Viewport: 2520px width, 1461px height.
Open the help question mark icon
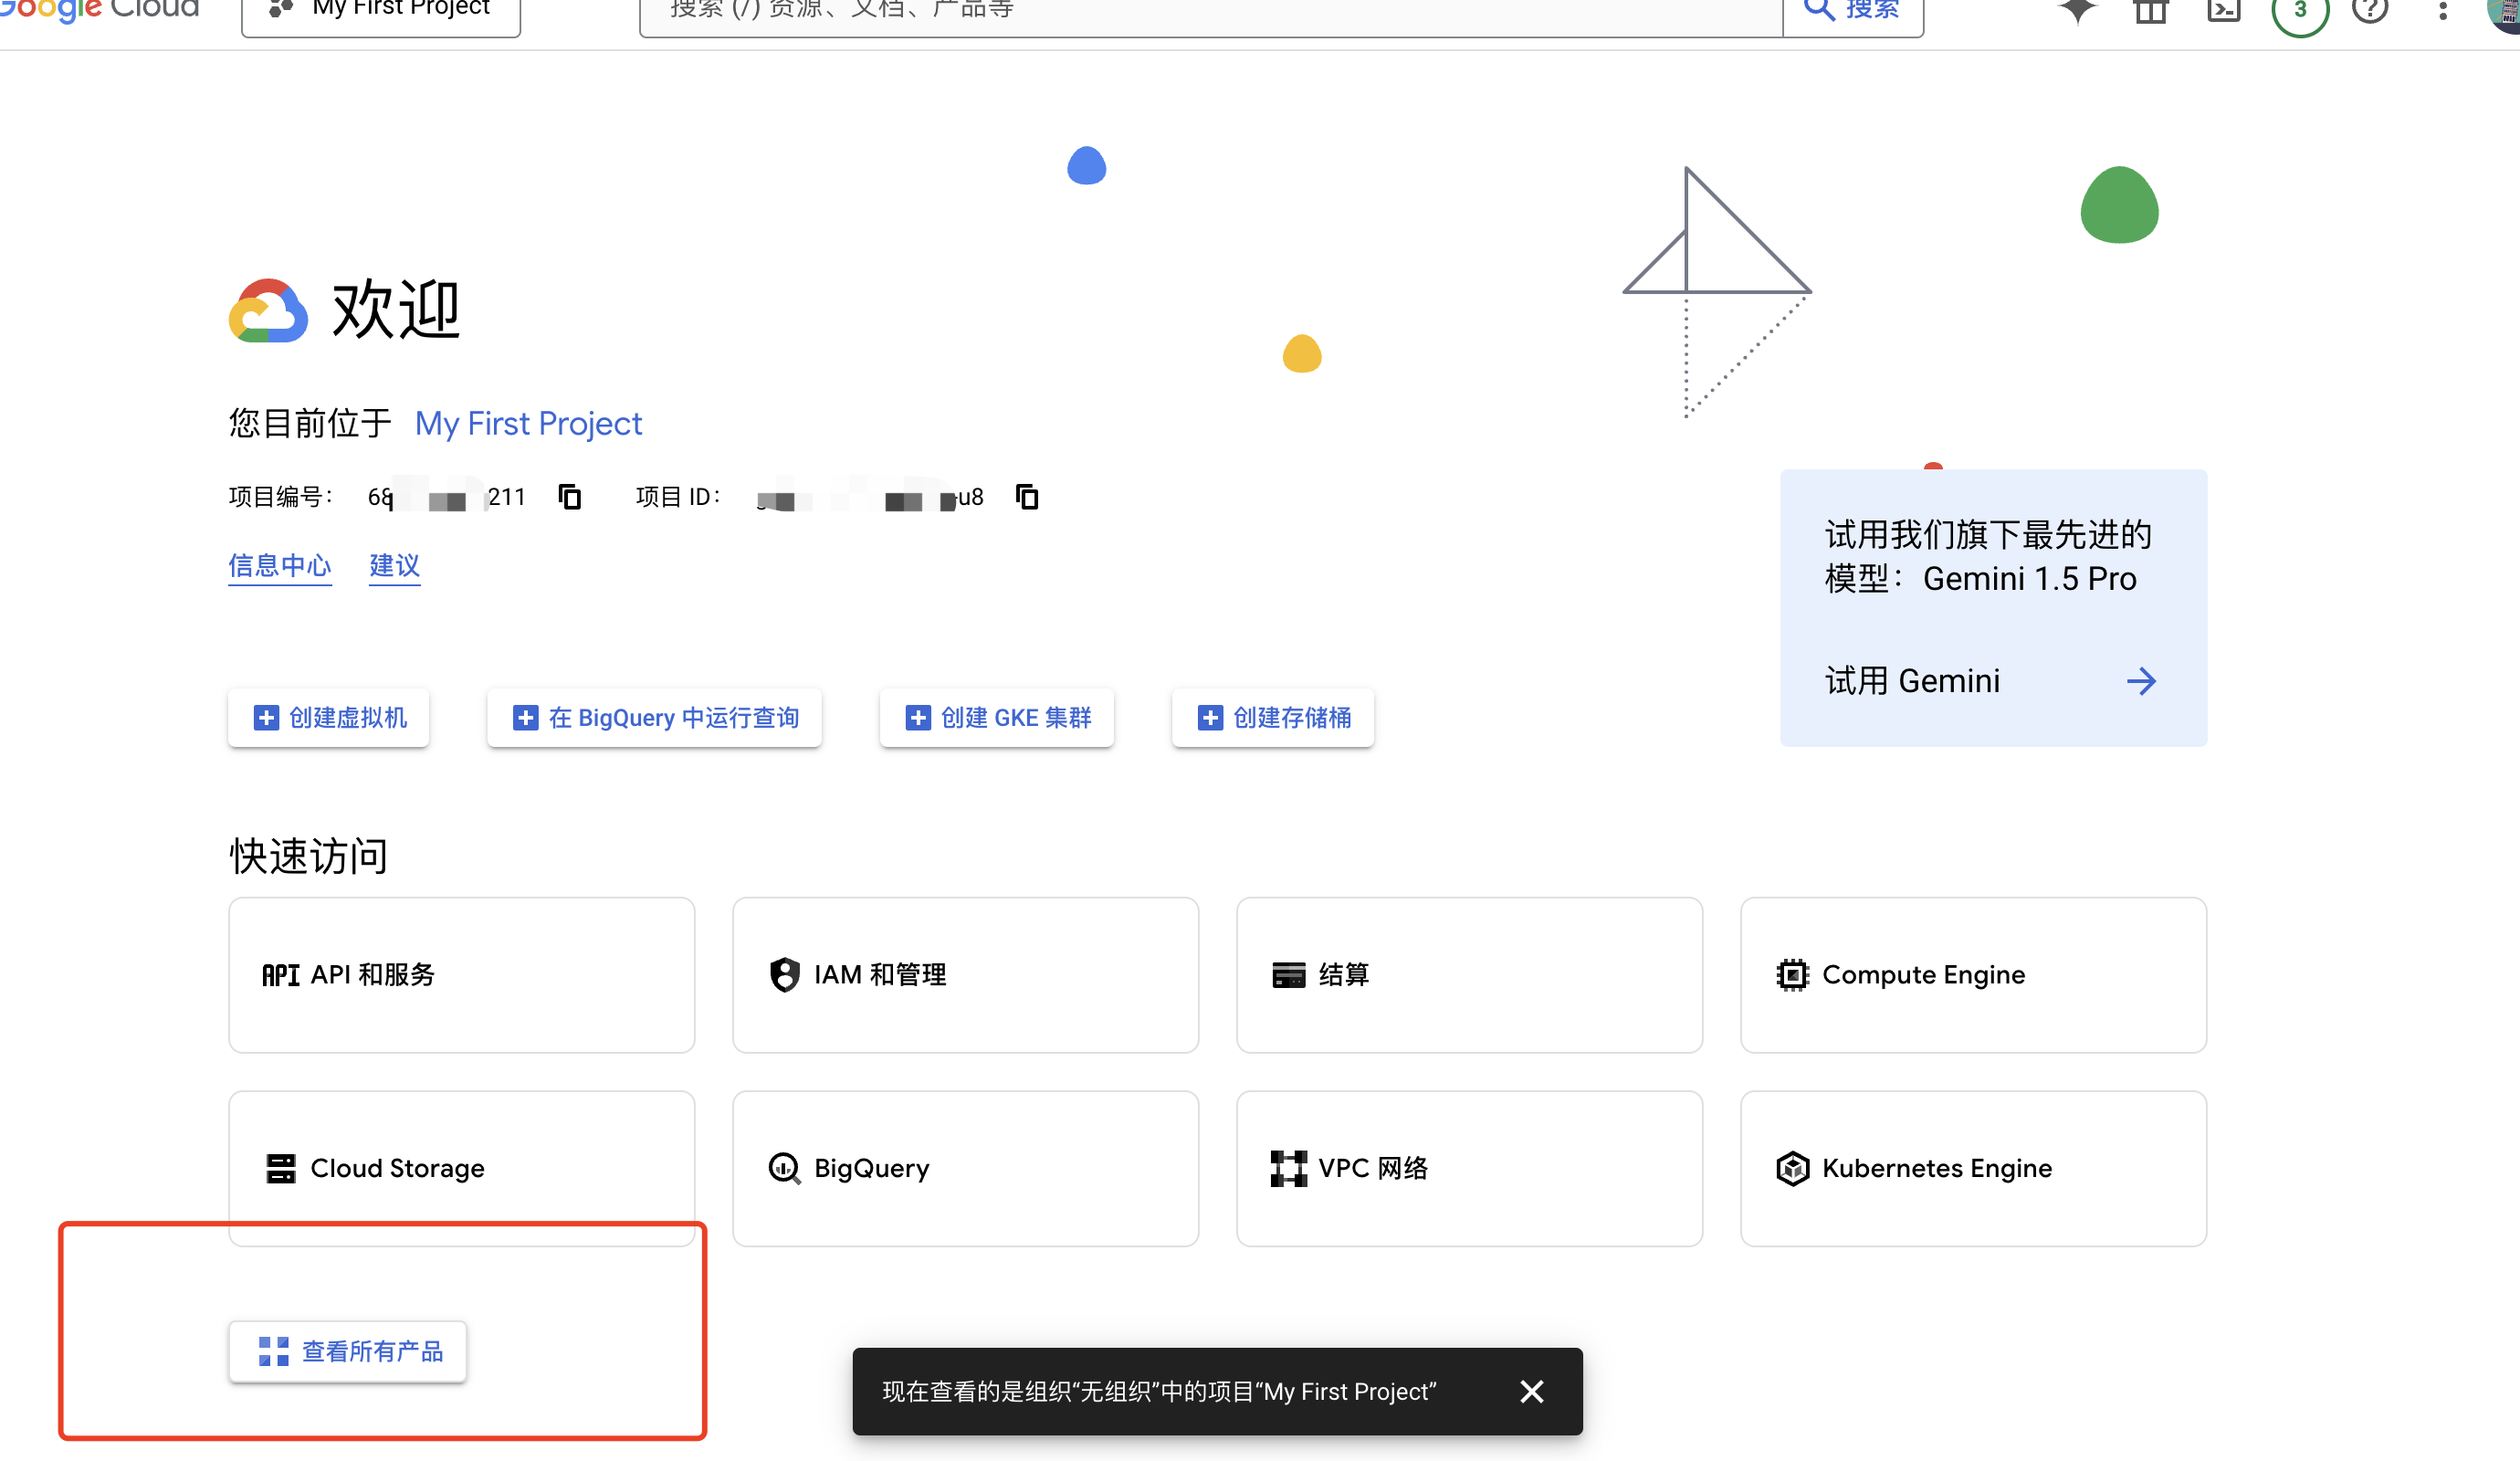click(2370, 10)
